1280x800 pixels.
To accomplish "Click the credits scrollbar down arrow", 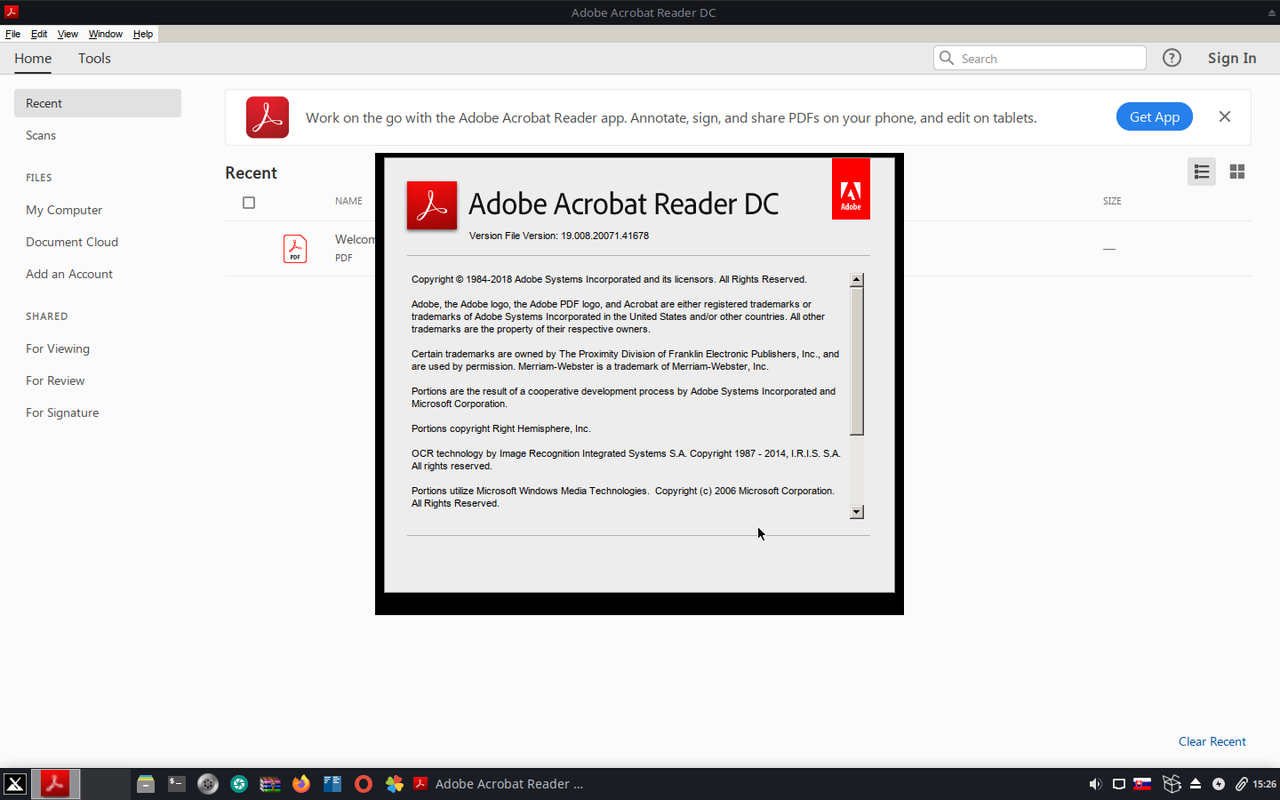I will (857, 512).
